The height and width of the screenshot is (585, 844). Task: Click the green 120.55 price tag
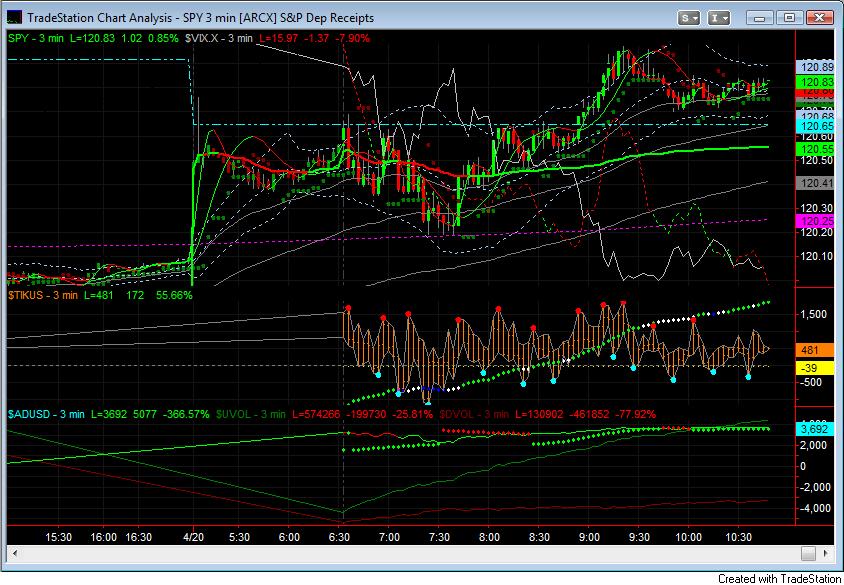click(x=815, y=149)
